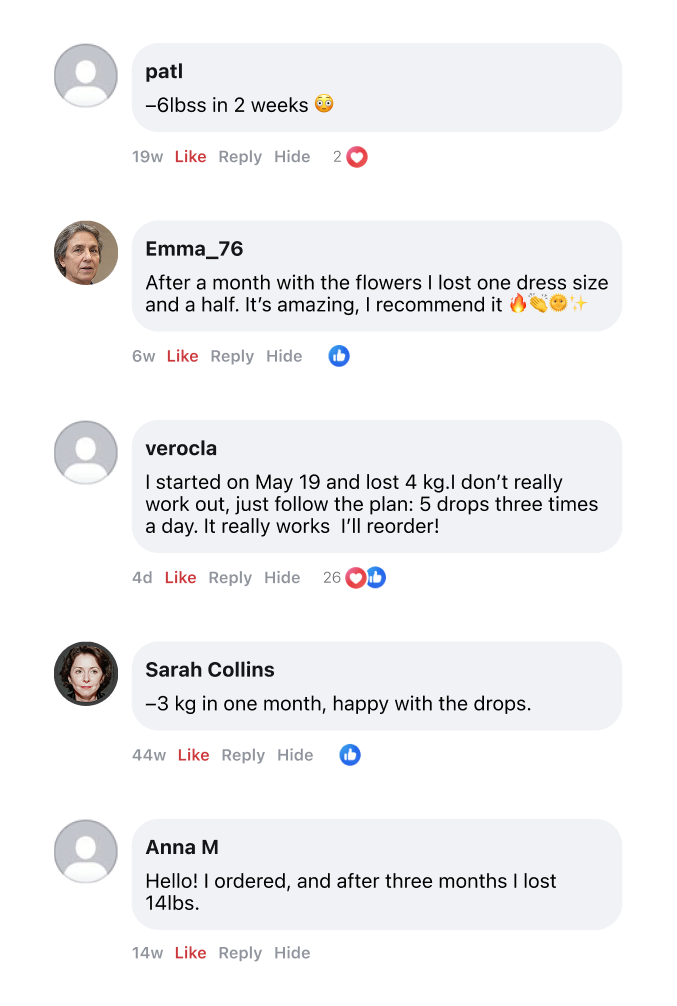The image size is (677, 1006).
Task: Hide Anna M's comment
Action: 292,953
